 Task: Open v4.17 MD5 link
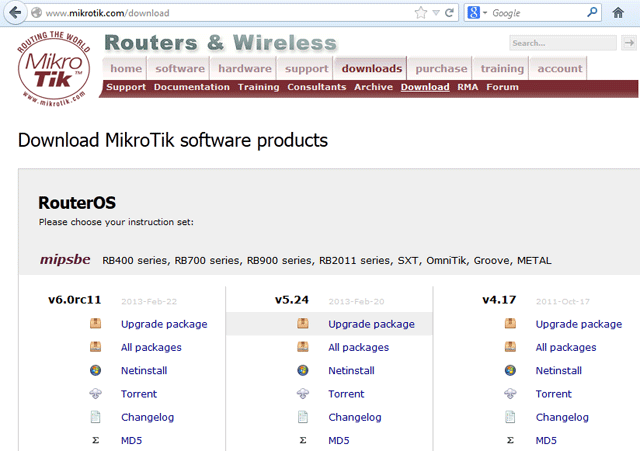point(546,440)
